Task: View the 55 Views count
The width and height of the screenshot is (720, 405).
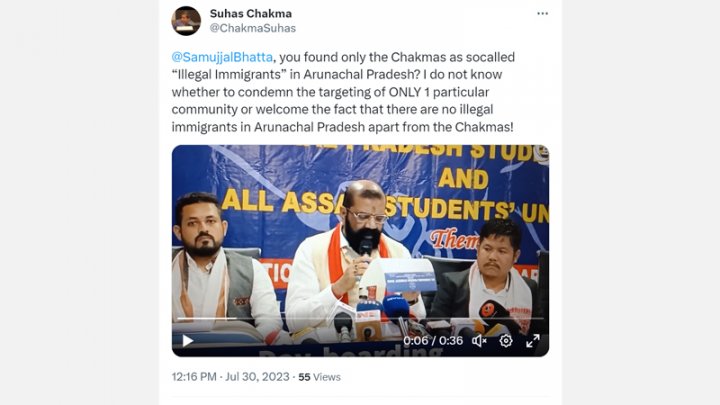Action: (x=320, y=377)
